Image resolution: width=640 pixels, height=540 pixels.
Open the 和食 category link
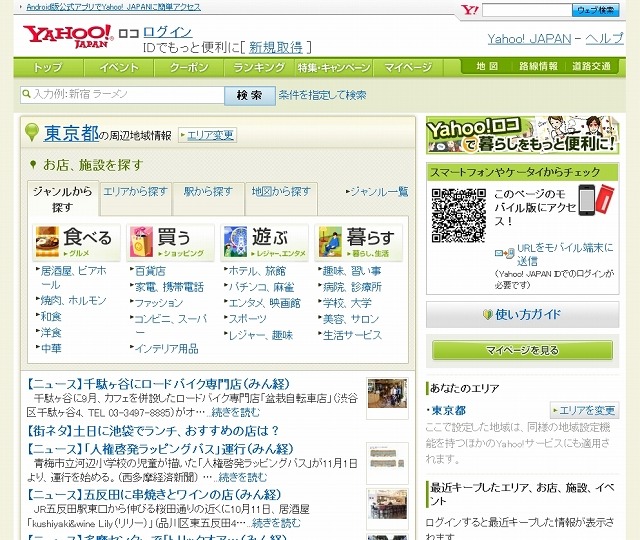51,316
